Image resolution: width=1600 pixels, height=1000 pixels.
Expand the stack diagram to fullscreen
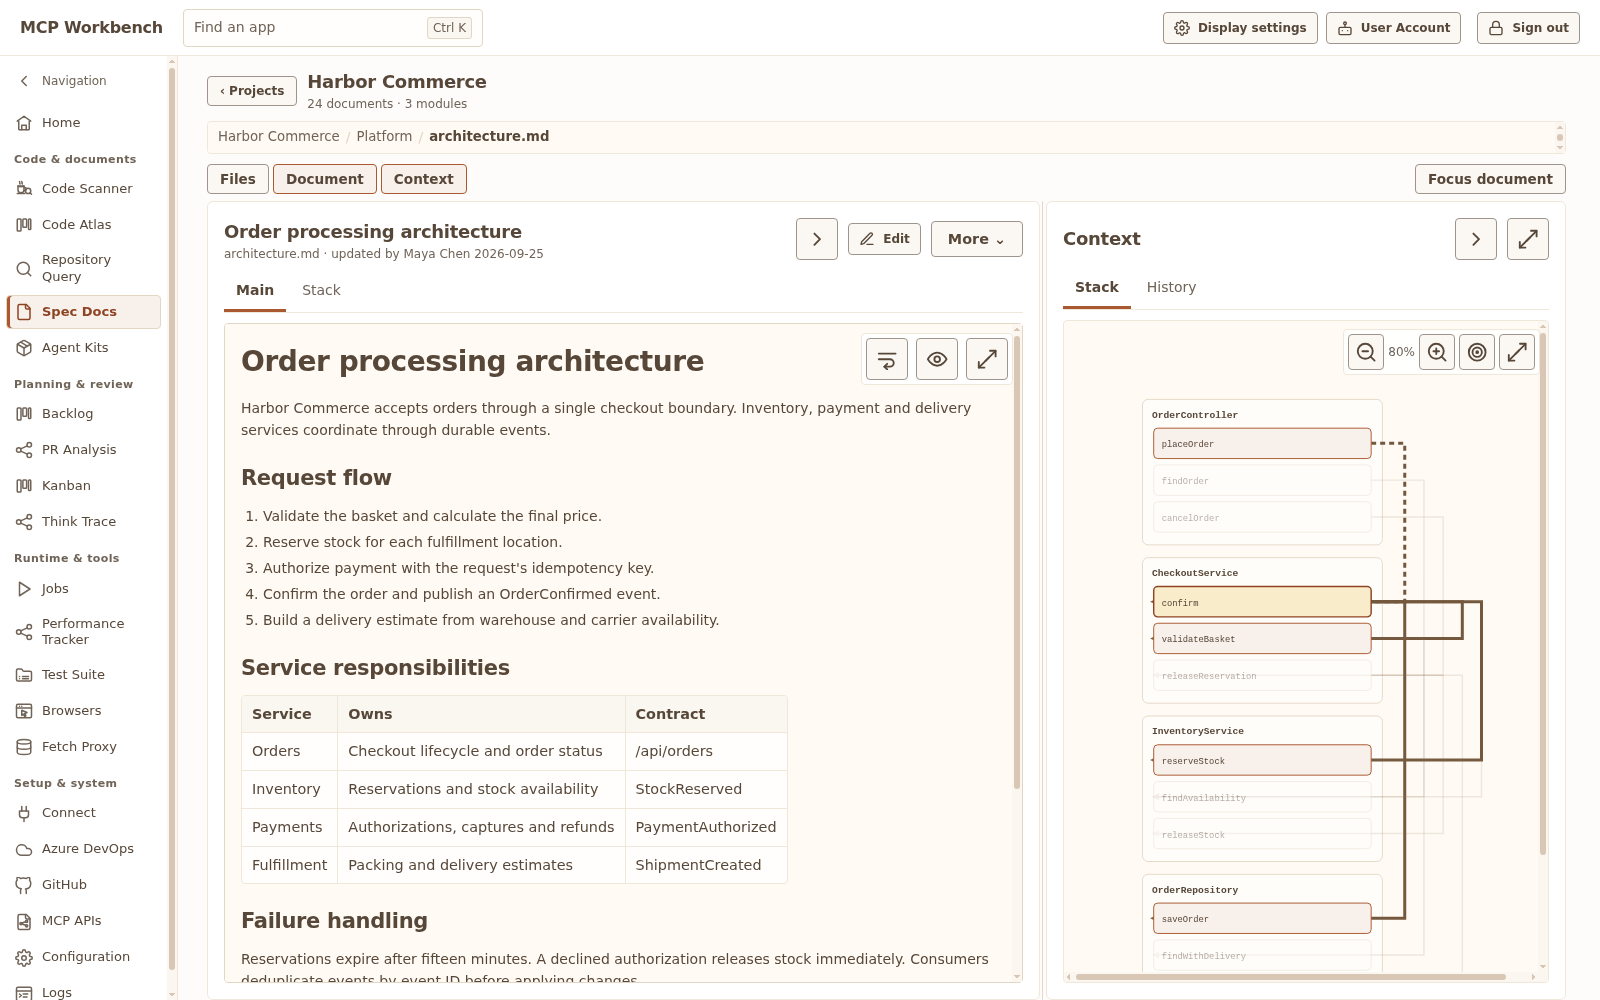pos(1517,352)
